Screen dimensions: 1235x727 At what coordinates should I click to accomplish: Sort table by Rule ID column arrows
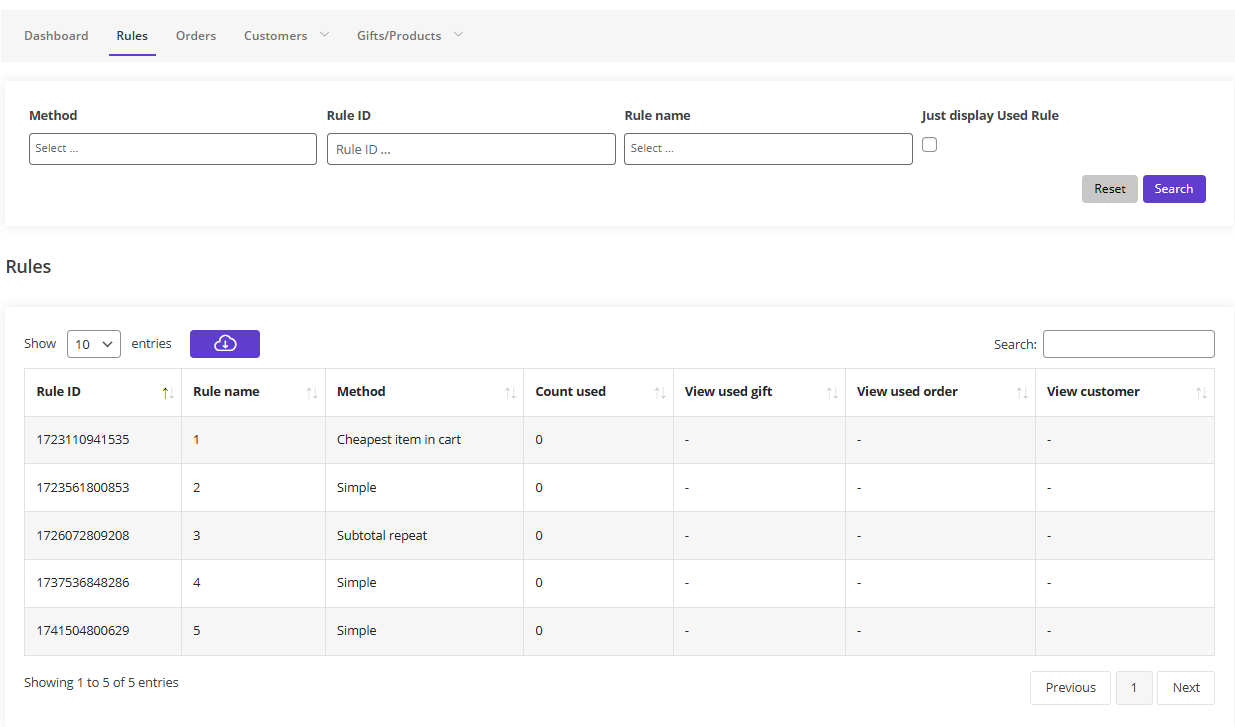tap(168, 393)
